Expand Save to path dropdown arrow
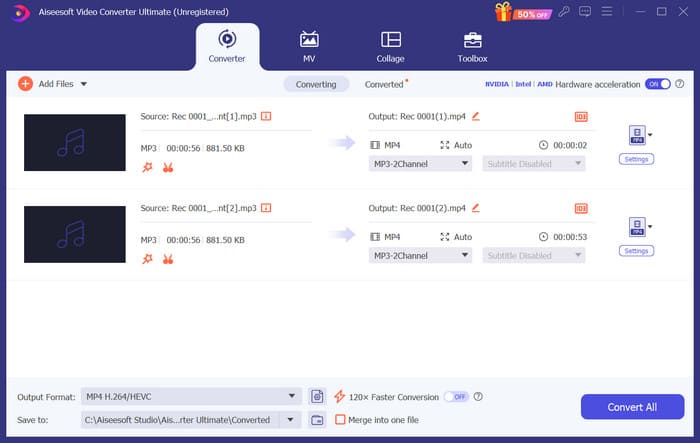700x443 pixels. click(290, 420)
